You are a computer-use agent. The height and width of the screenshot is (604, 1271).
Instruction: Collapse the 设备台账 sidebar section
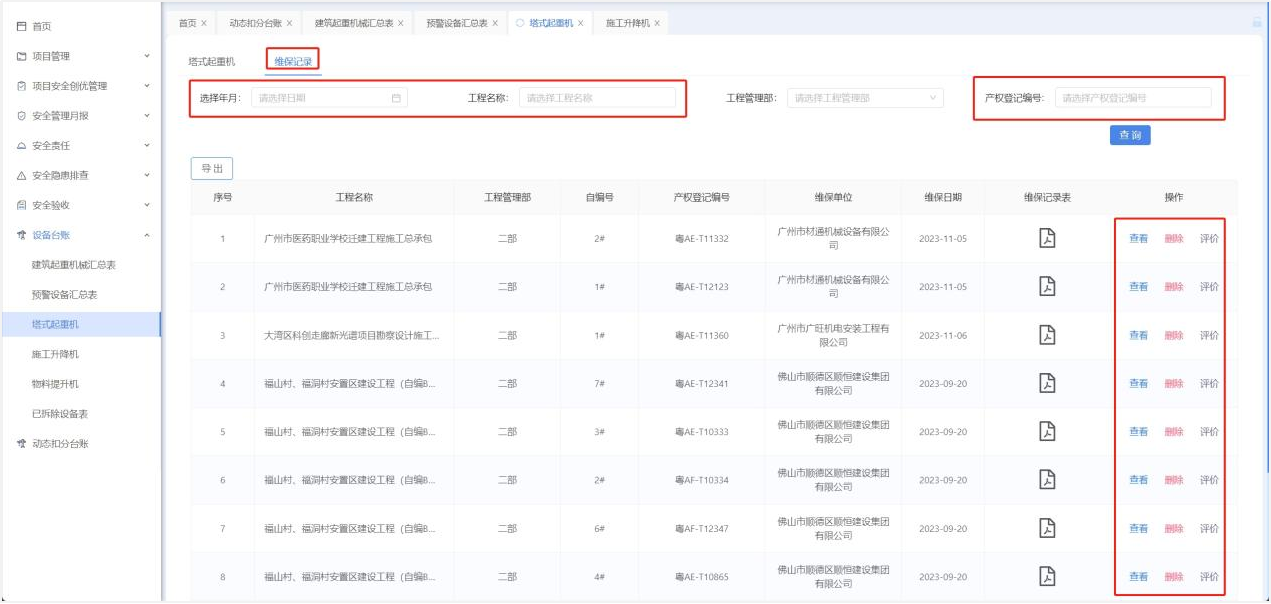click(x=147, y=235)
